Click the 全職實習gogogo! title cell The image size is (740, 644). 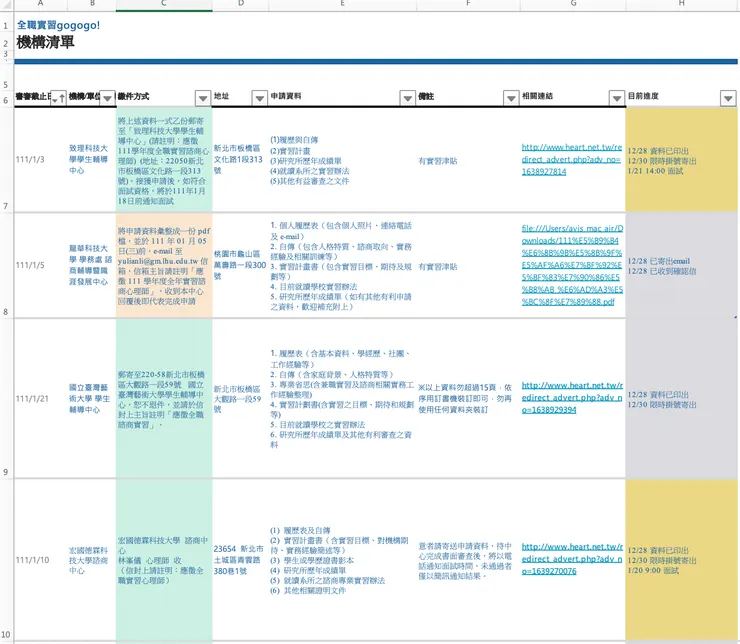59,25
